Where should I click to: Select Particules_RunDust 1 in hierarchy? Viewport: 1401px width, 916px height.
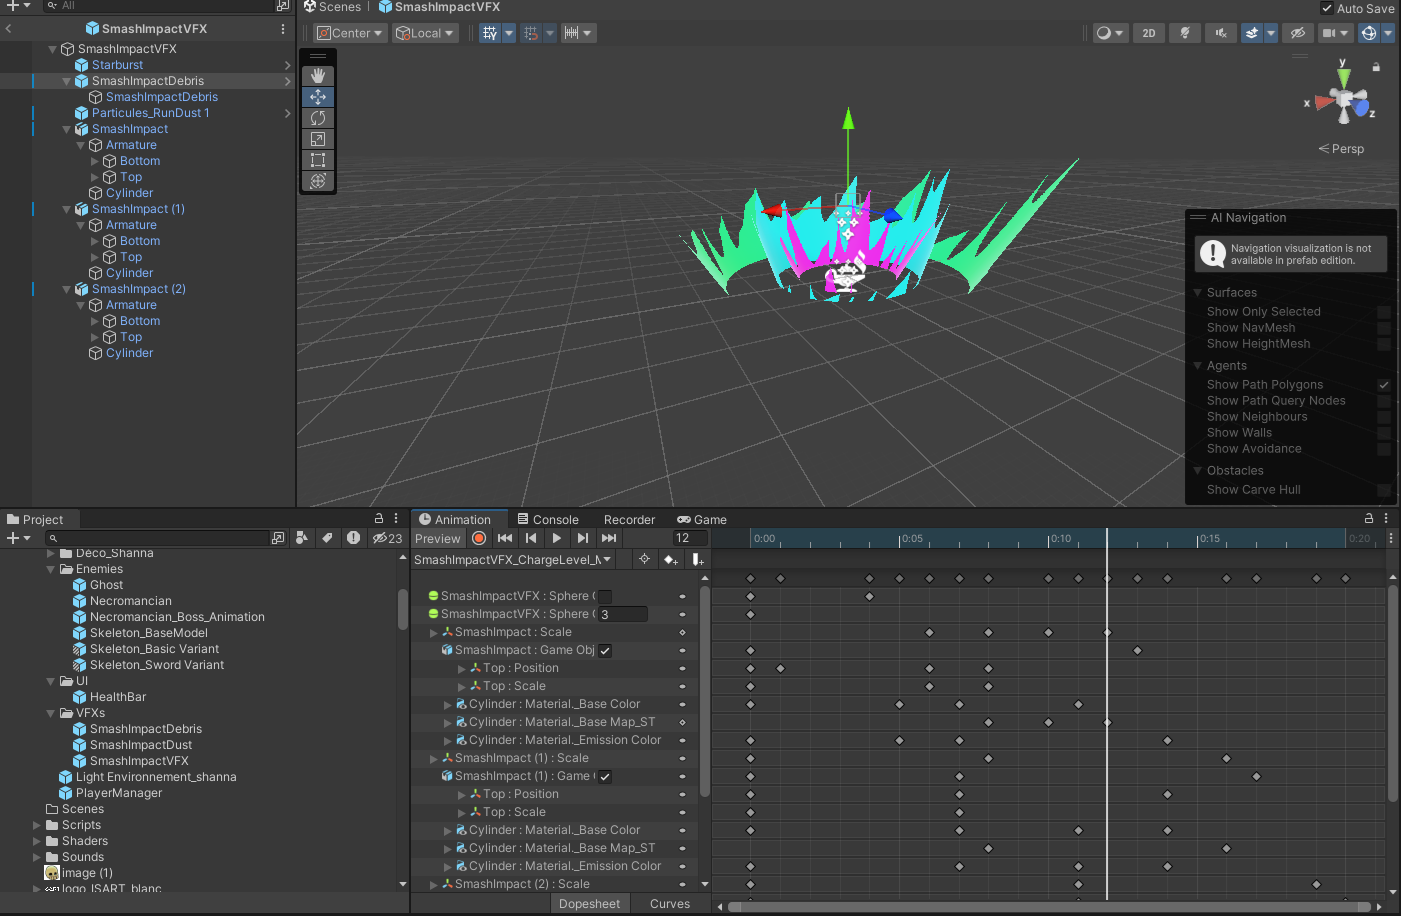tap(151, 113)
